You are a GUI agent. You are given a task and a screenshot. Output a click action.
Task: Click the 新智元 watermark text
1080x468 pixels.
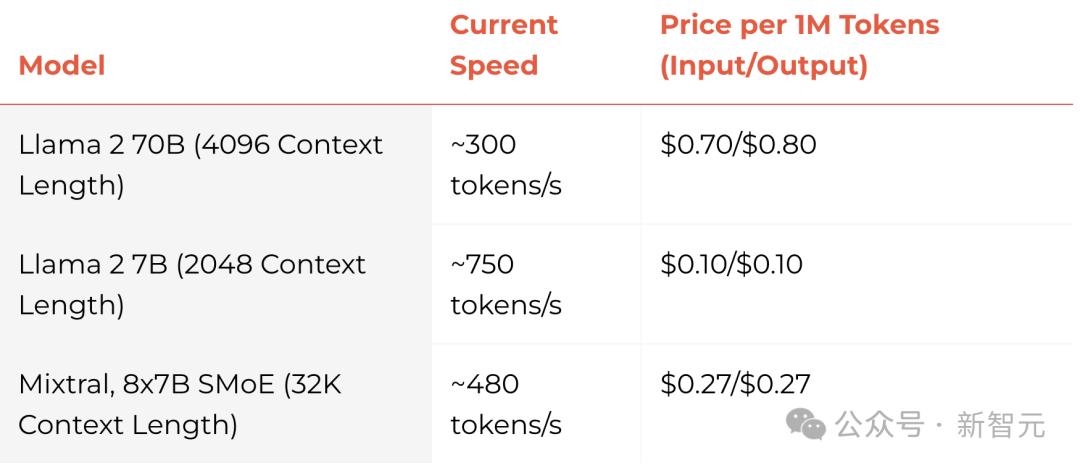click(1001, 425)
